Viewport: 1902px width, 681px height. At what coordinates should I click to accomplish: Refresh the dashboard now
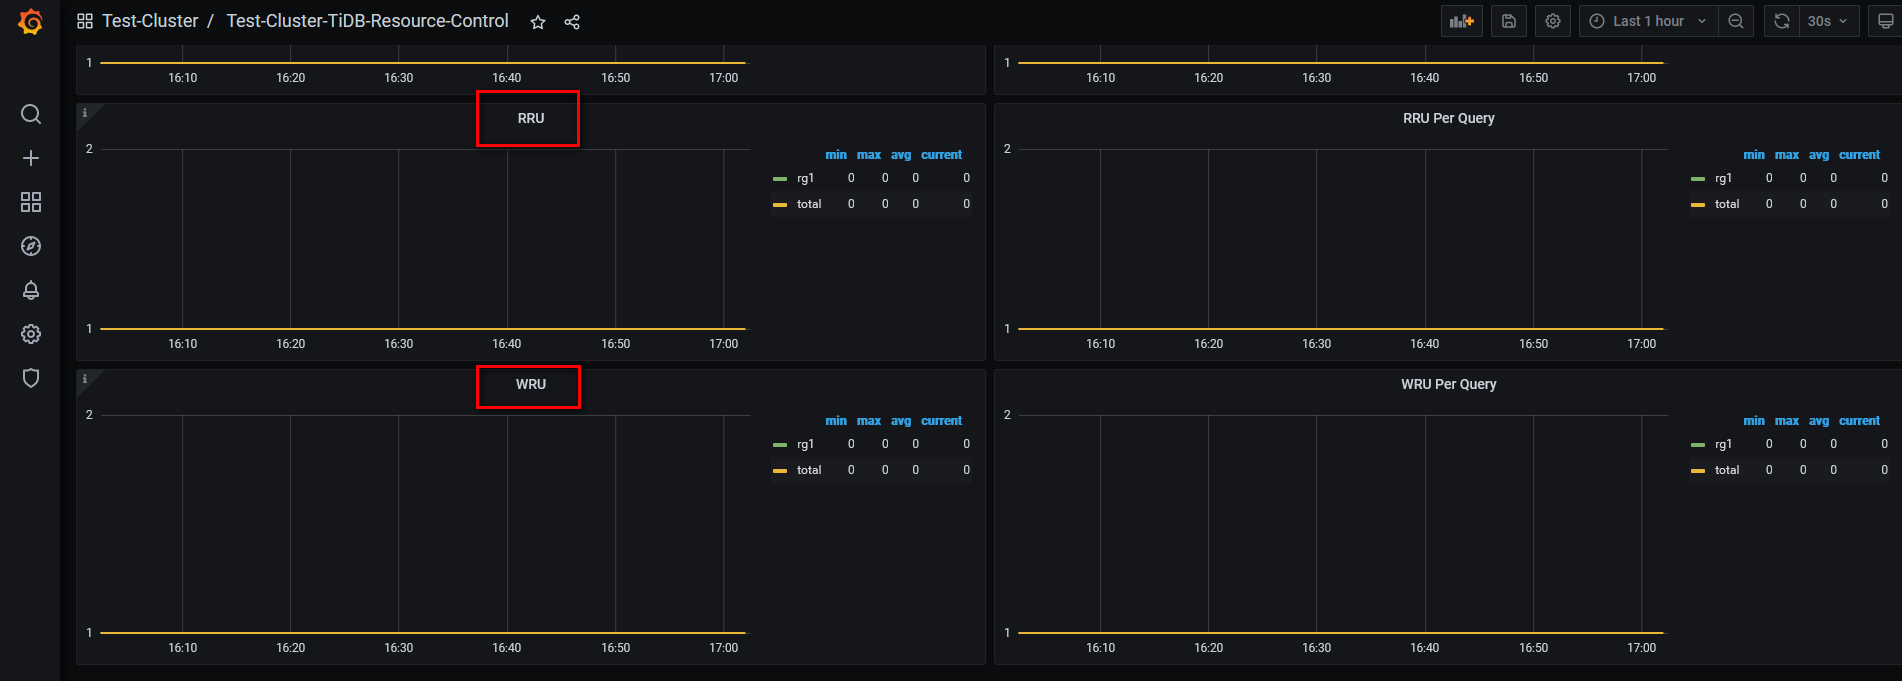(x=1782, y=21)
